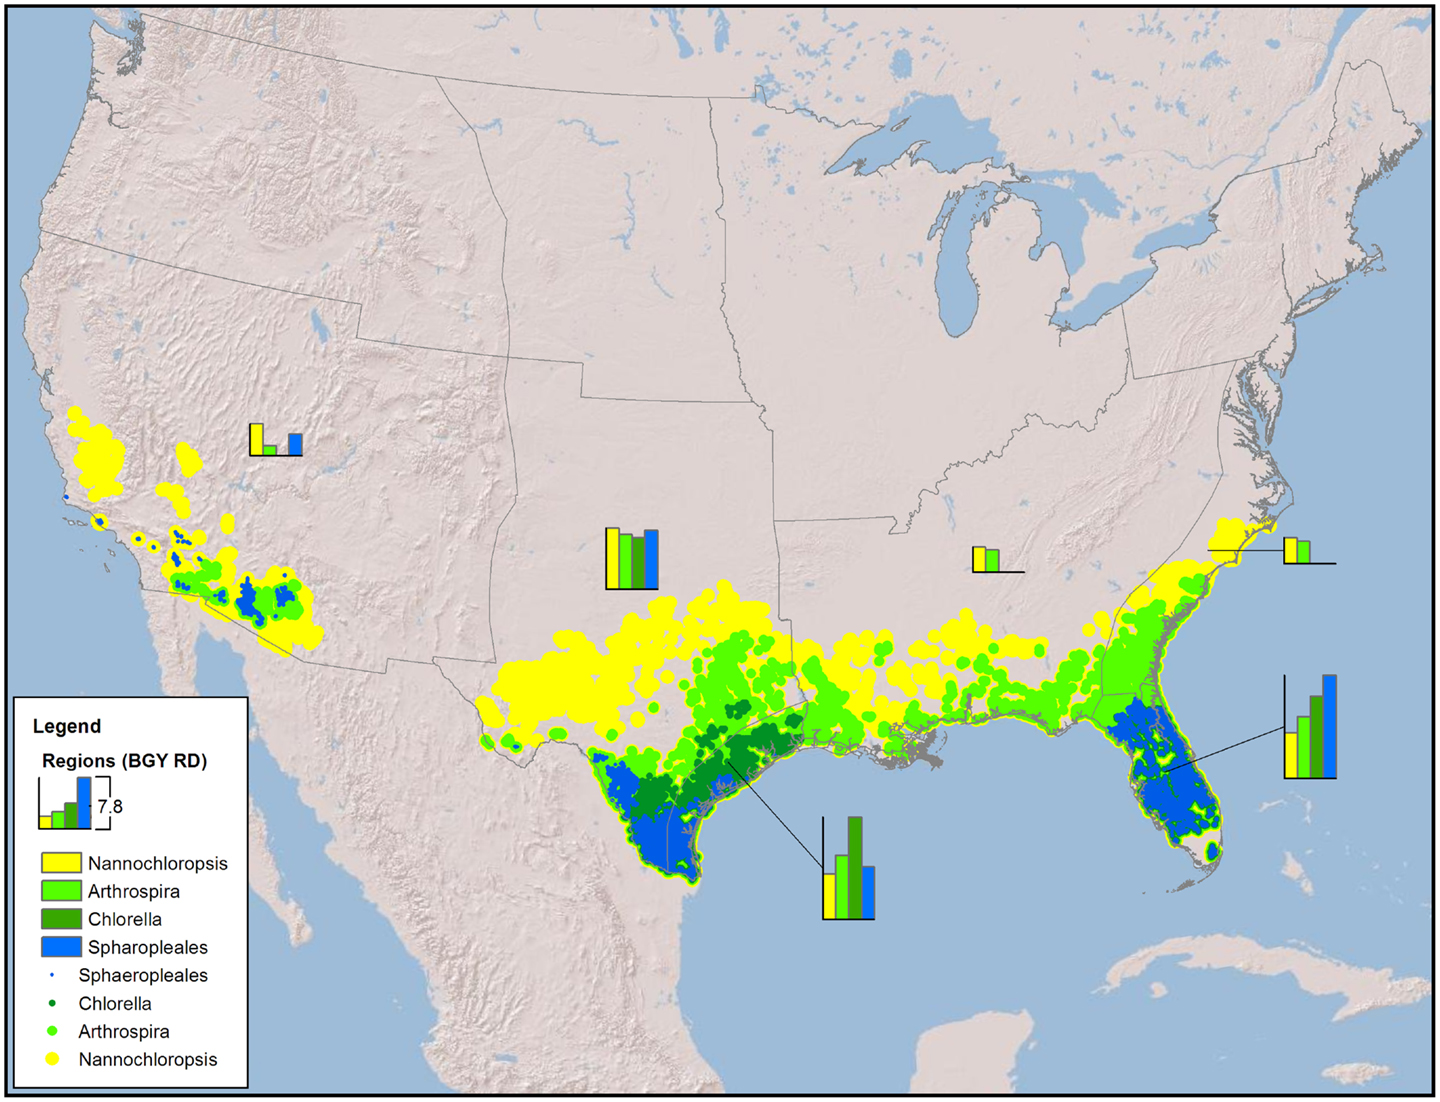
Task: Click the bar chart over Nevada and Utah
Action: (x=276, y=440)
